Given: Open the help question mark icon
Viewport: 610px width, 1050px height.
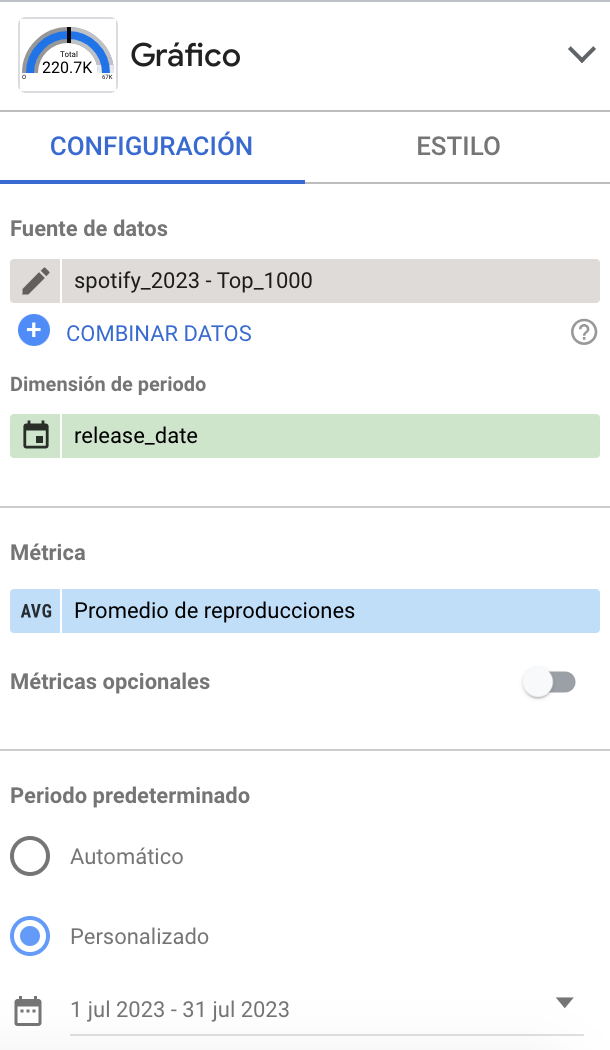Looking at the screenshot, I should point(584,333).
